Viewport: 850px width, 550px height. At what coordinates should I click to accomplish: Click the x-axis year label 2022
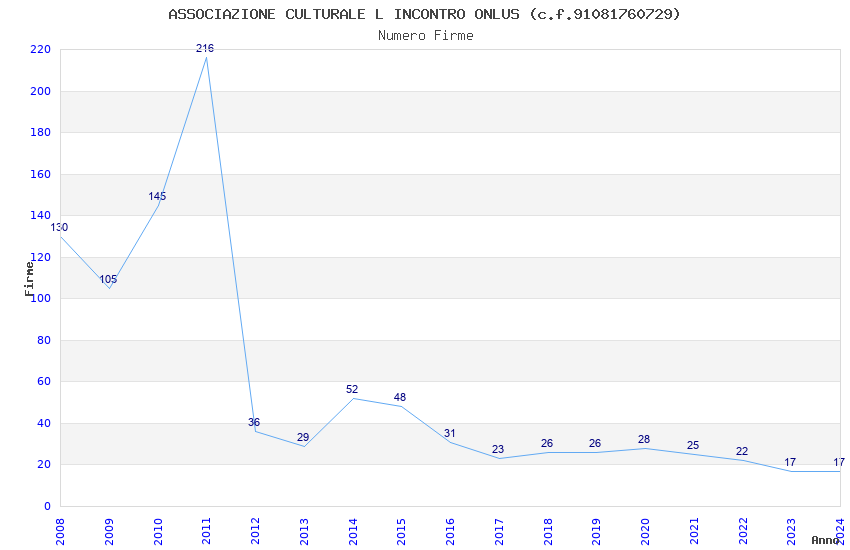pos(743,532)
